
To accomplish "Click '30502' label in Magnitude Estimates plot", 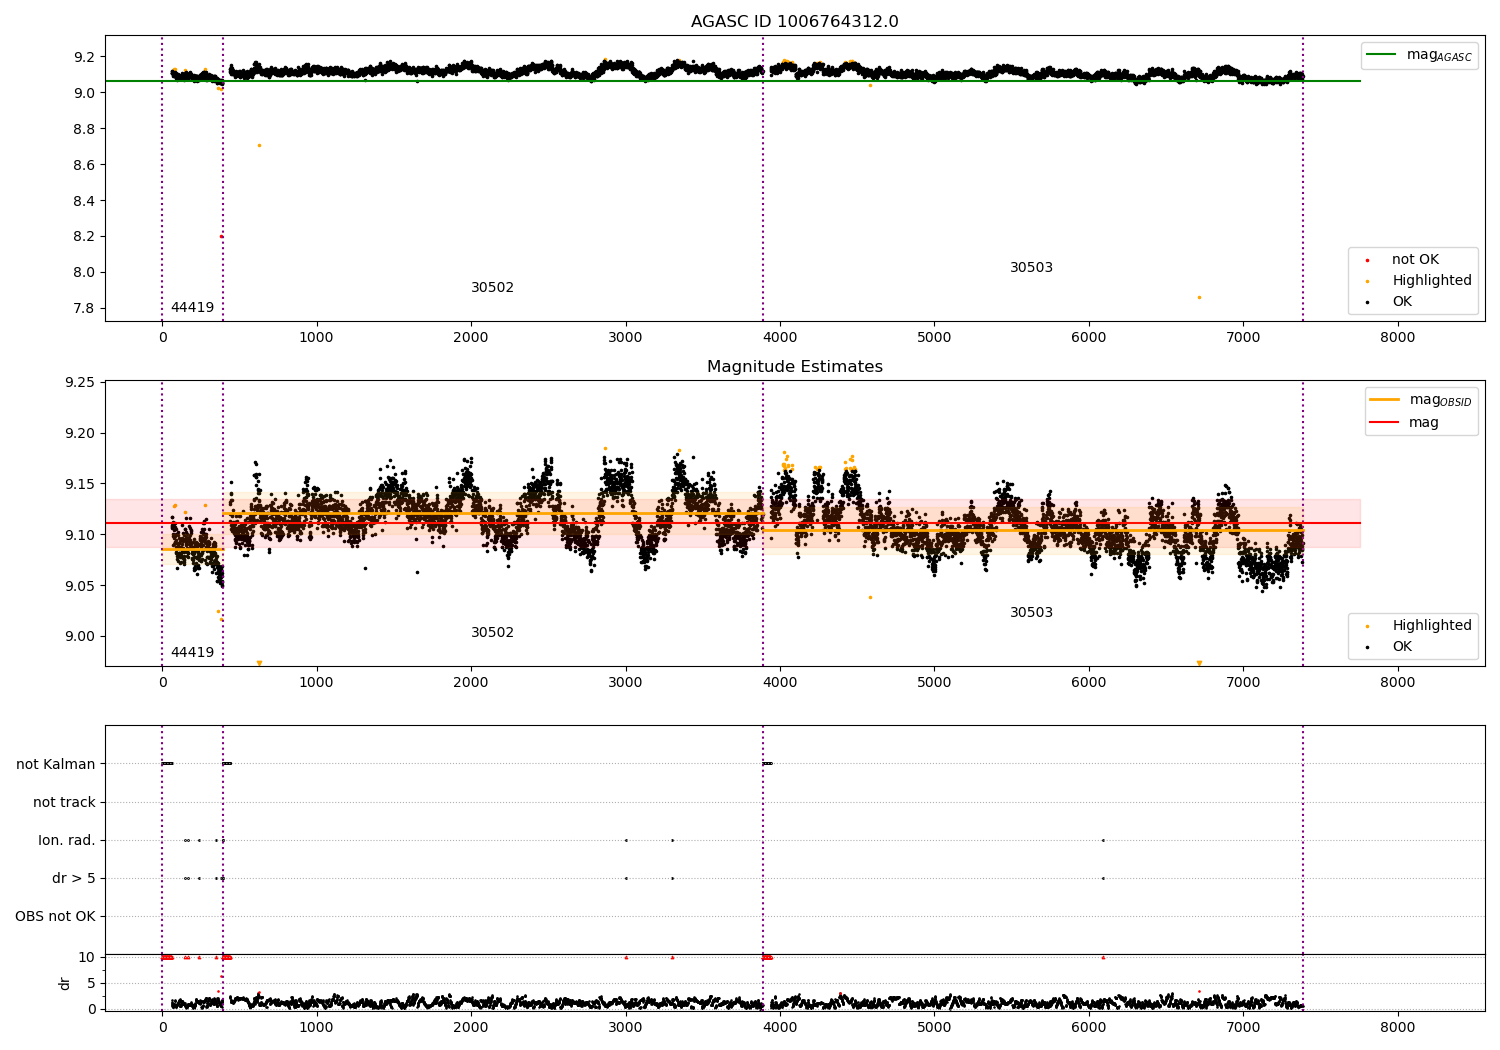I will [492, 633].
